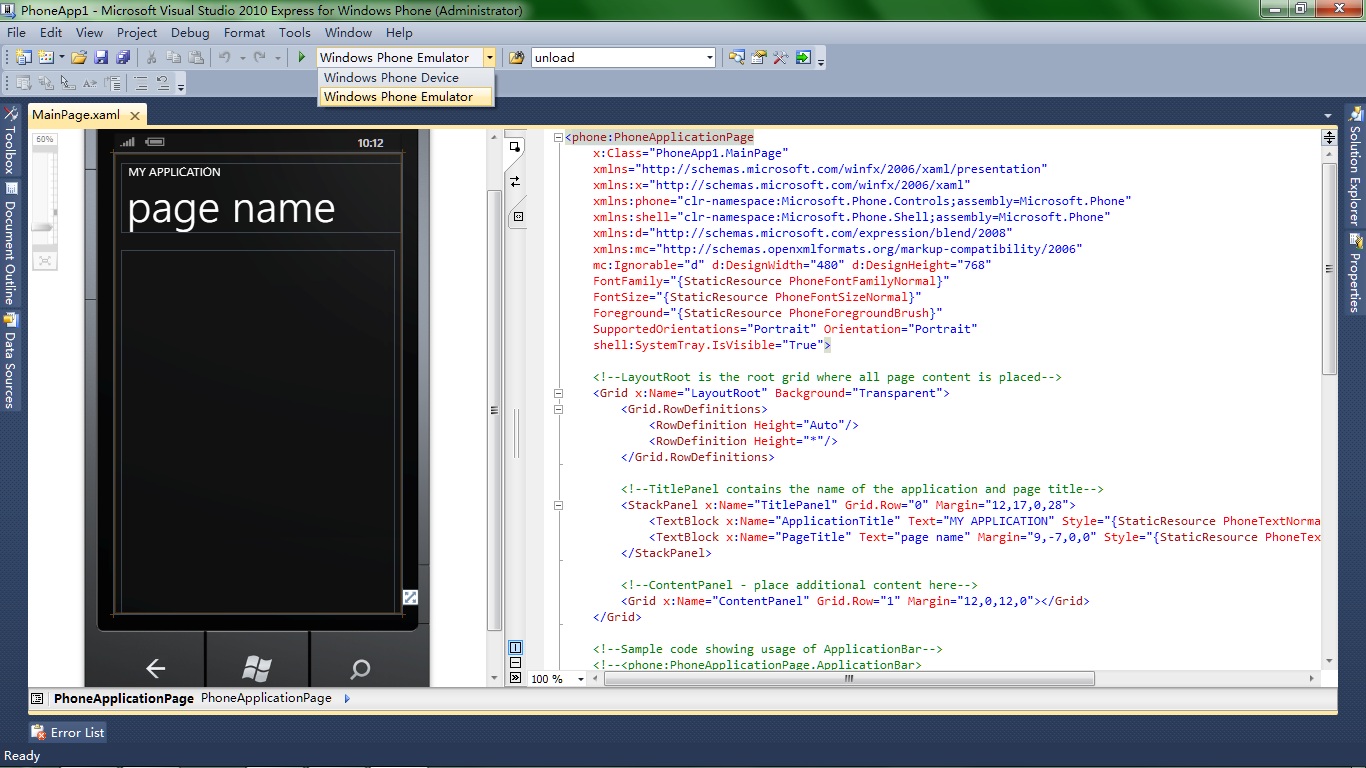Open the Data Sources side tab

(11, 361)
